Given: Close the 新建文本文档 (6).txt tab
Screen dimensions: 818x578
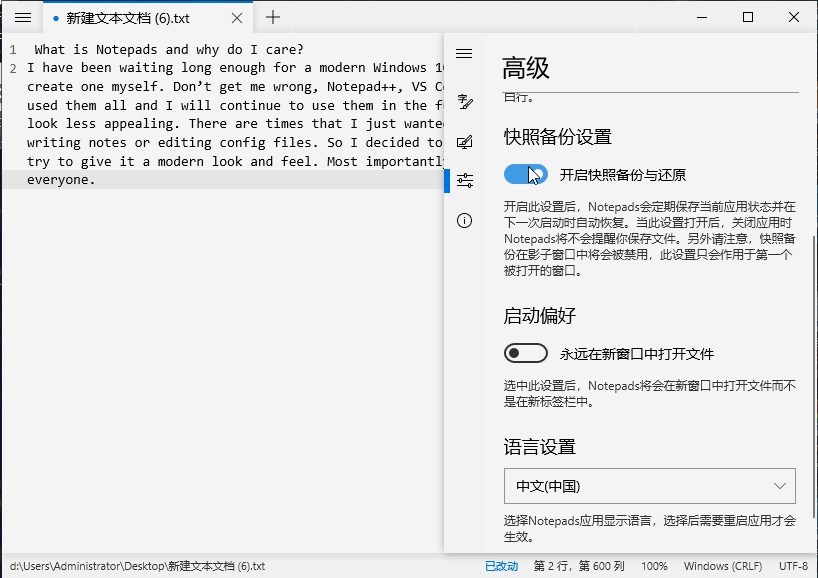Looking at the screenshot, I should (x=236, y=17).
